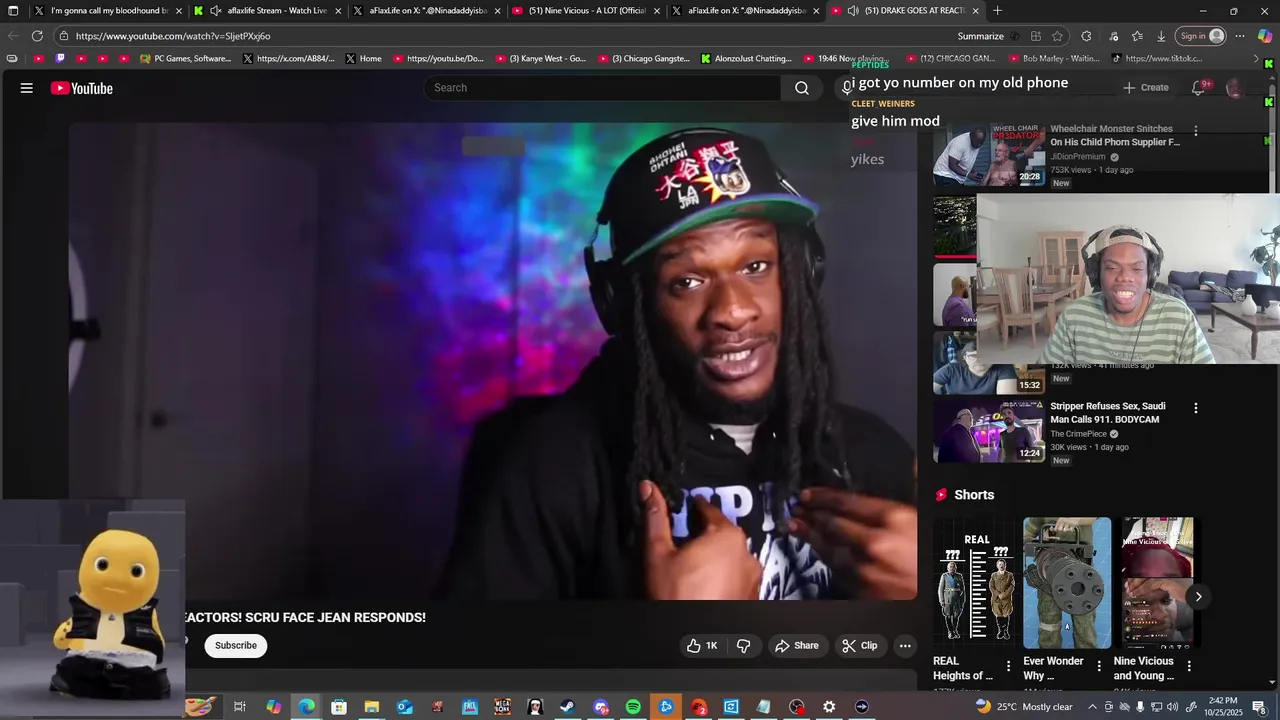Open Microsoft Edge in the taskbar
1280x720 pixels.
pyautogui.click(x=306, y=707)
